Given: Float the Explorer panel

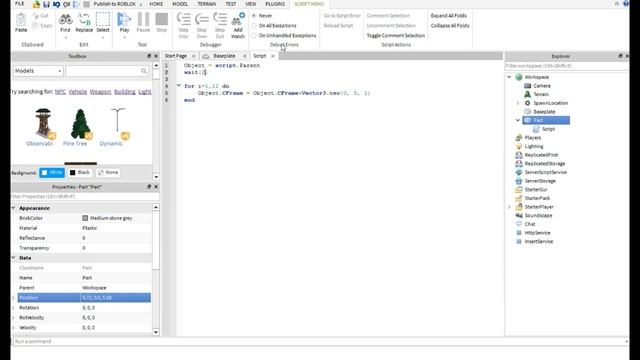Looking at the screenshot, I should 620,56.
